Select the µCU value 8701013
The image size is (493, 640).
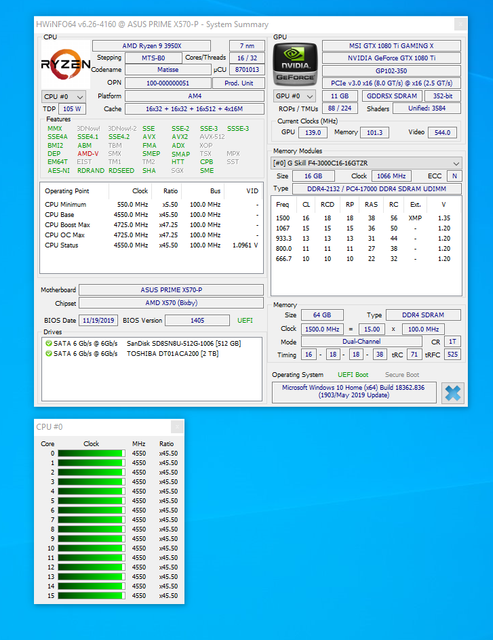click(247, 69)
